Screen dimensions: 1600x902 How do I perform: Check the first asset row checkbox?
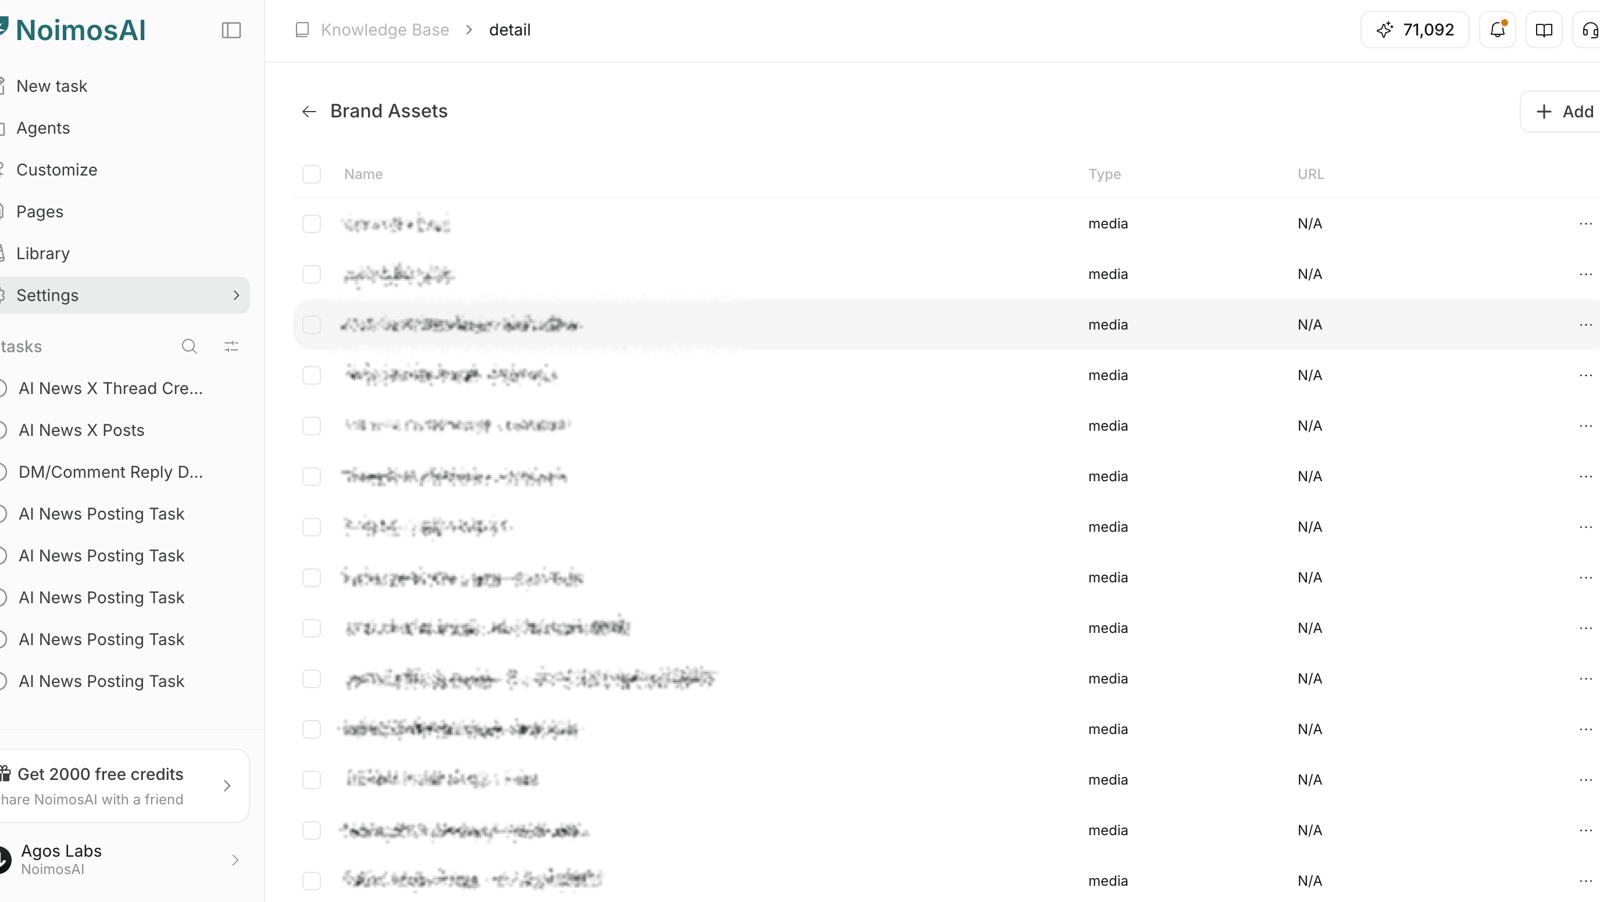coord(312,224)
